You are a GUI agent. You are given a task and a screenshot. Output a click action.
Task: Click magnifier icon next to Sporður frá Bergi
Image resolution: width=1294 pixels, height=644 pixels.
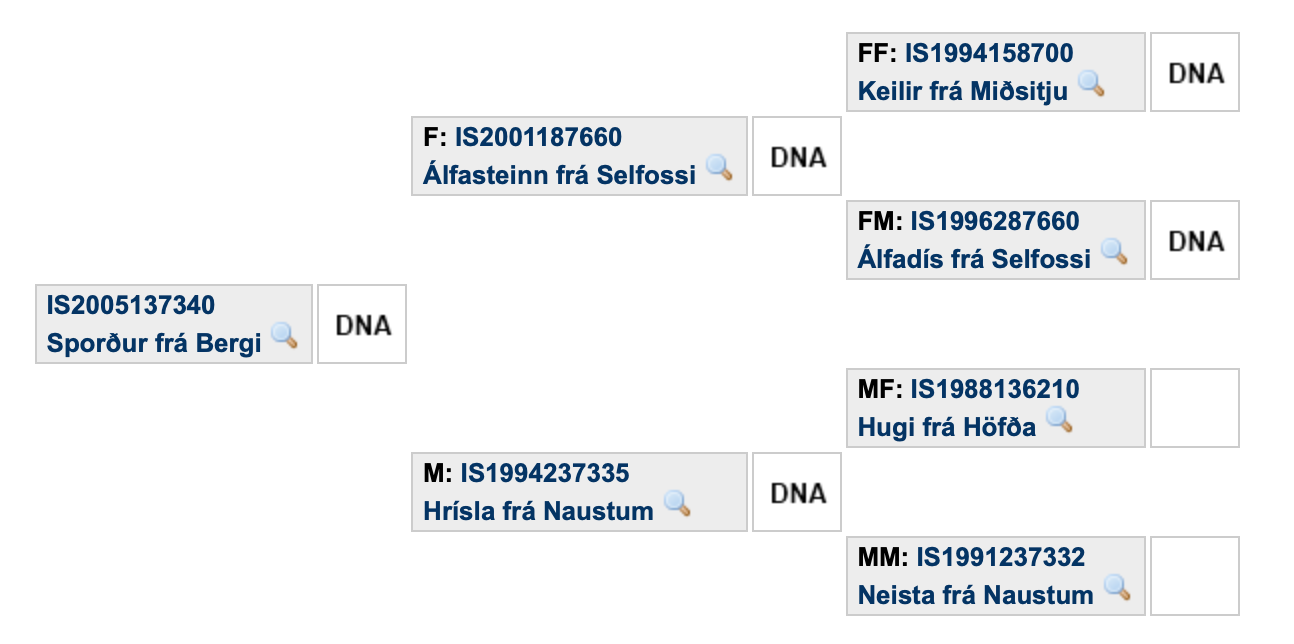point(285,335)
